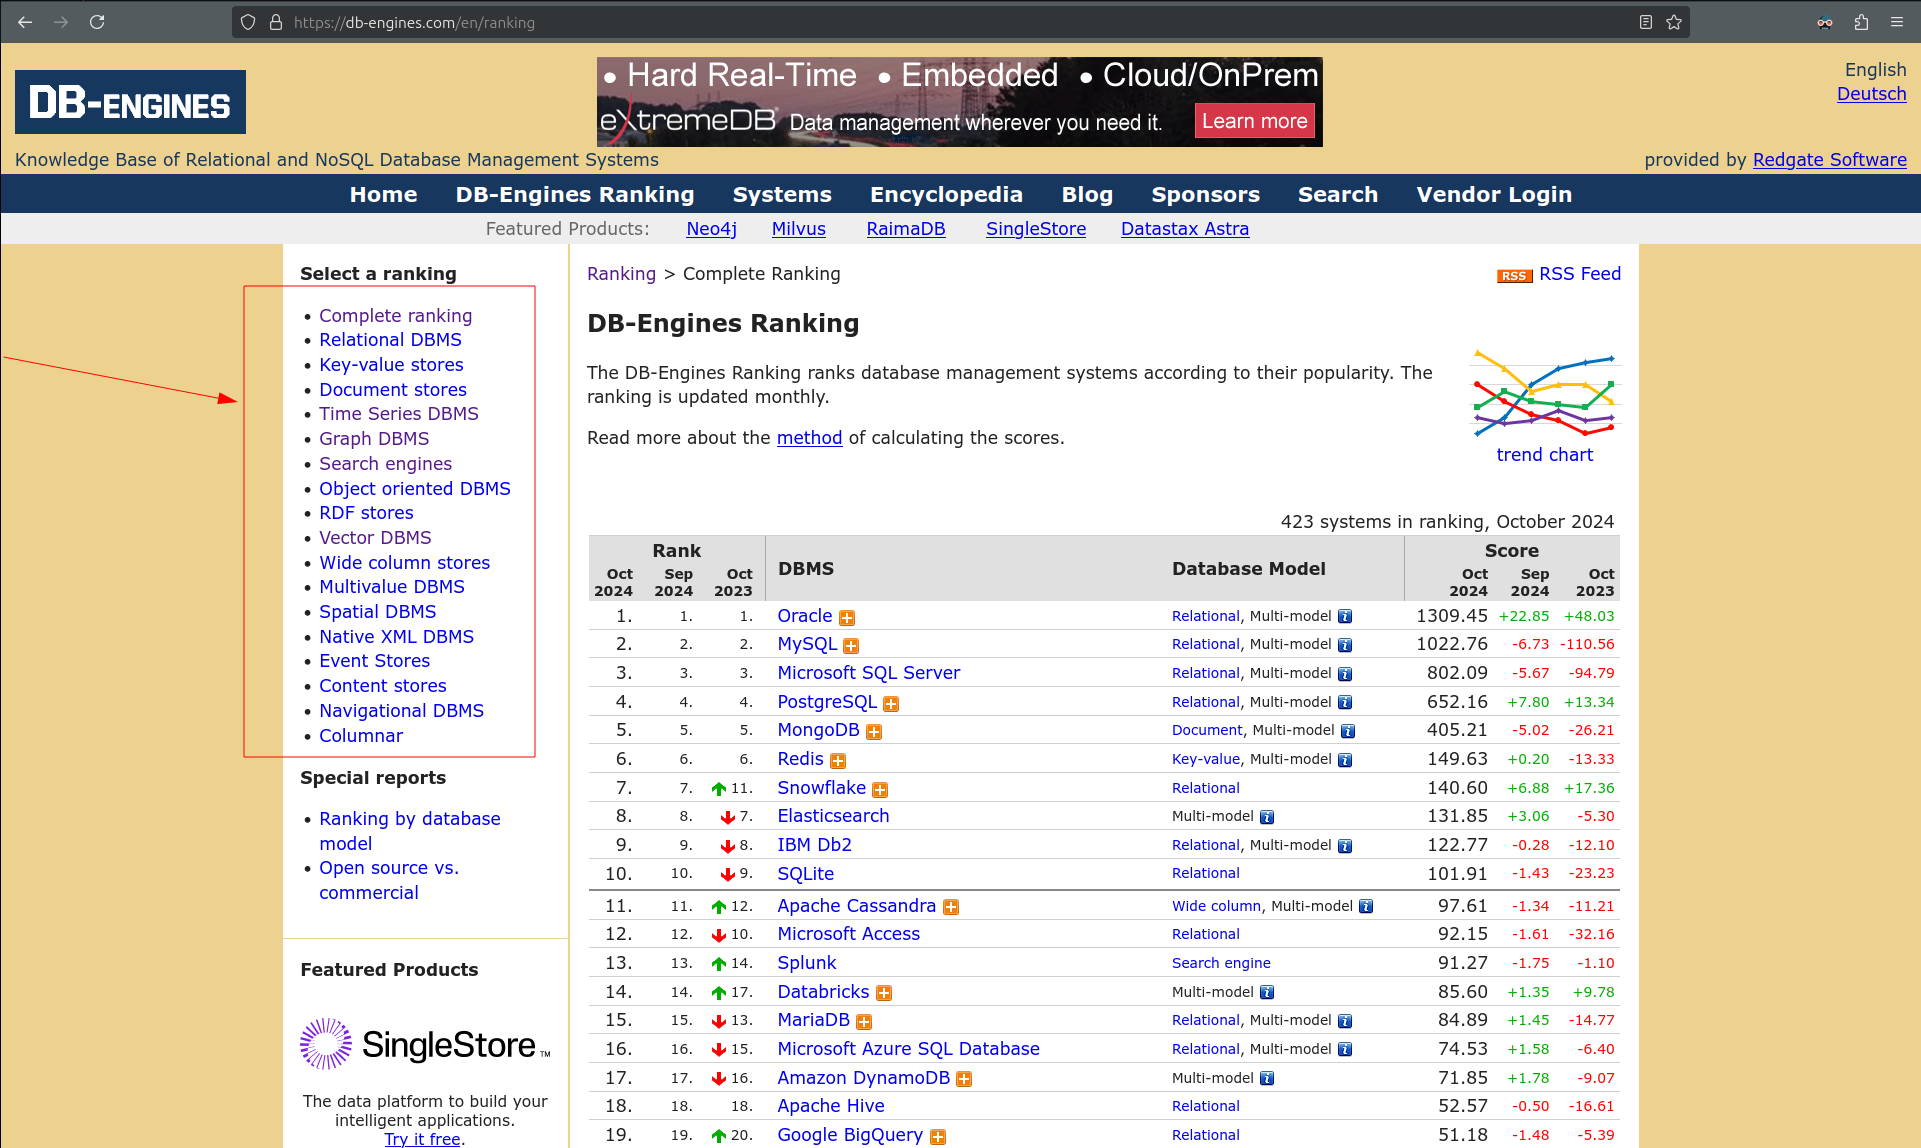Click the info icon in MongoDB's row

1348,731
